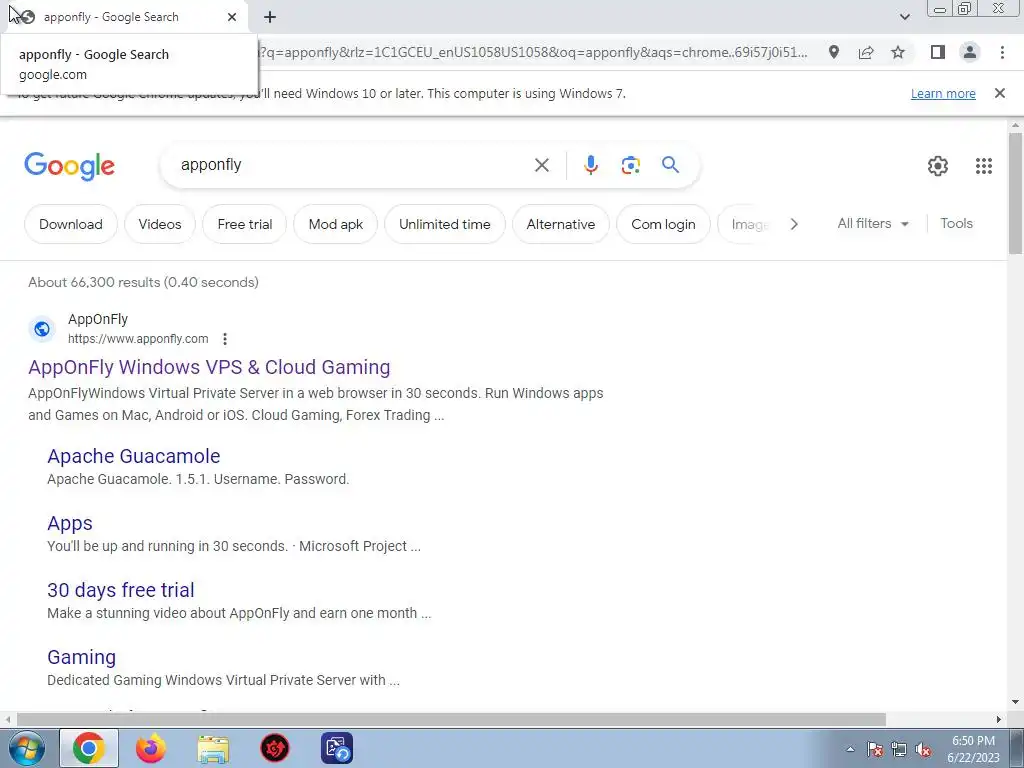This screenshot has height=768, width=1024.
Task: Open the Apps sitelink
Action: click(x=70, y=523)
